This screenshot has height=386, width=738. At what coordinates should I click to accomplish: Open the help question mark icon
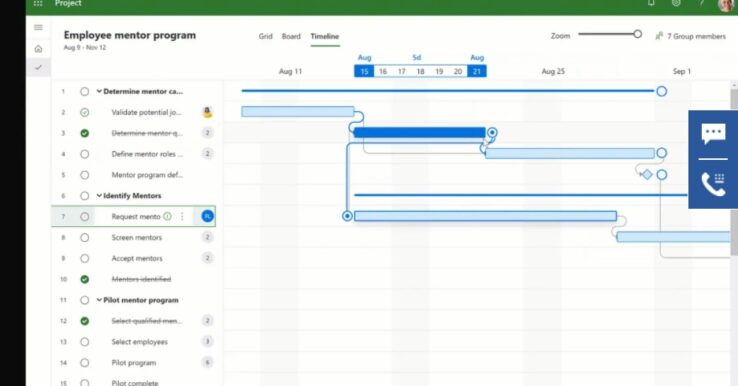pyautogui.click(x=701, y=3)
